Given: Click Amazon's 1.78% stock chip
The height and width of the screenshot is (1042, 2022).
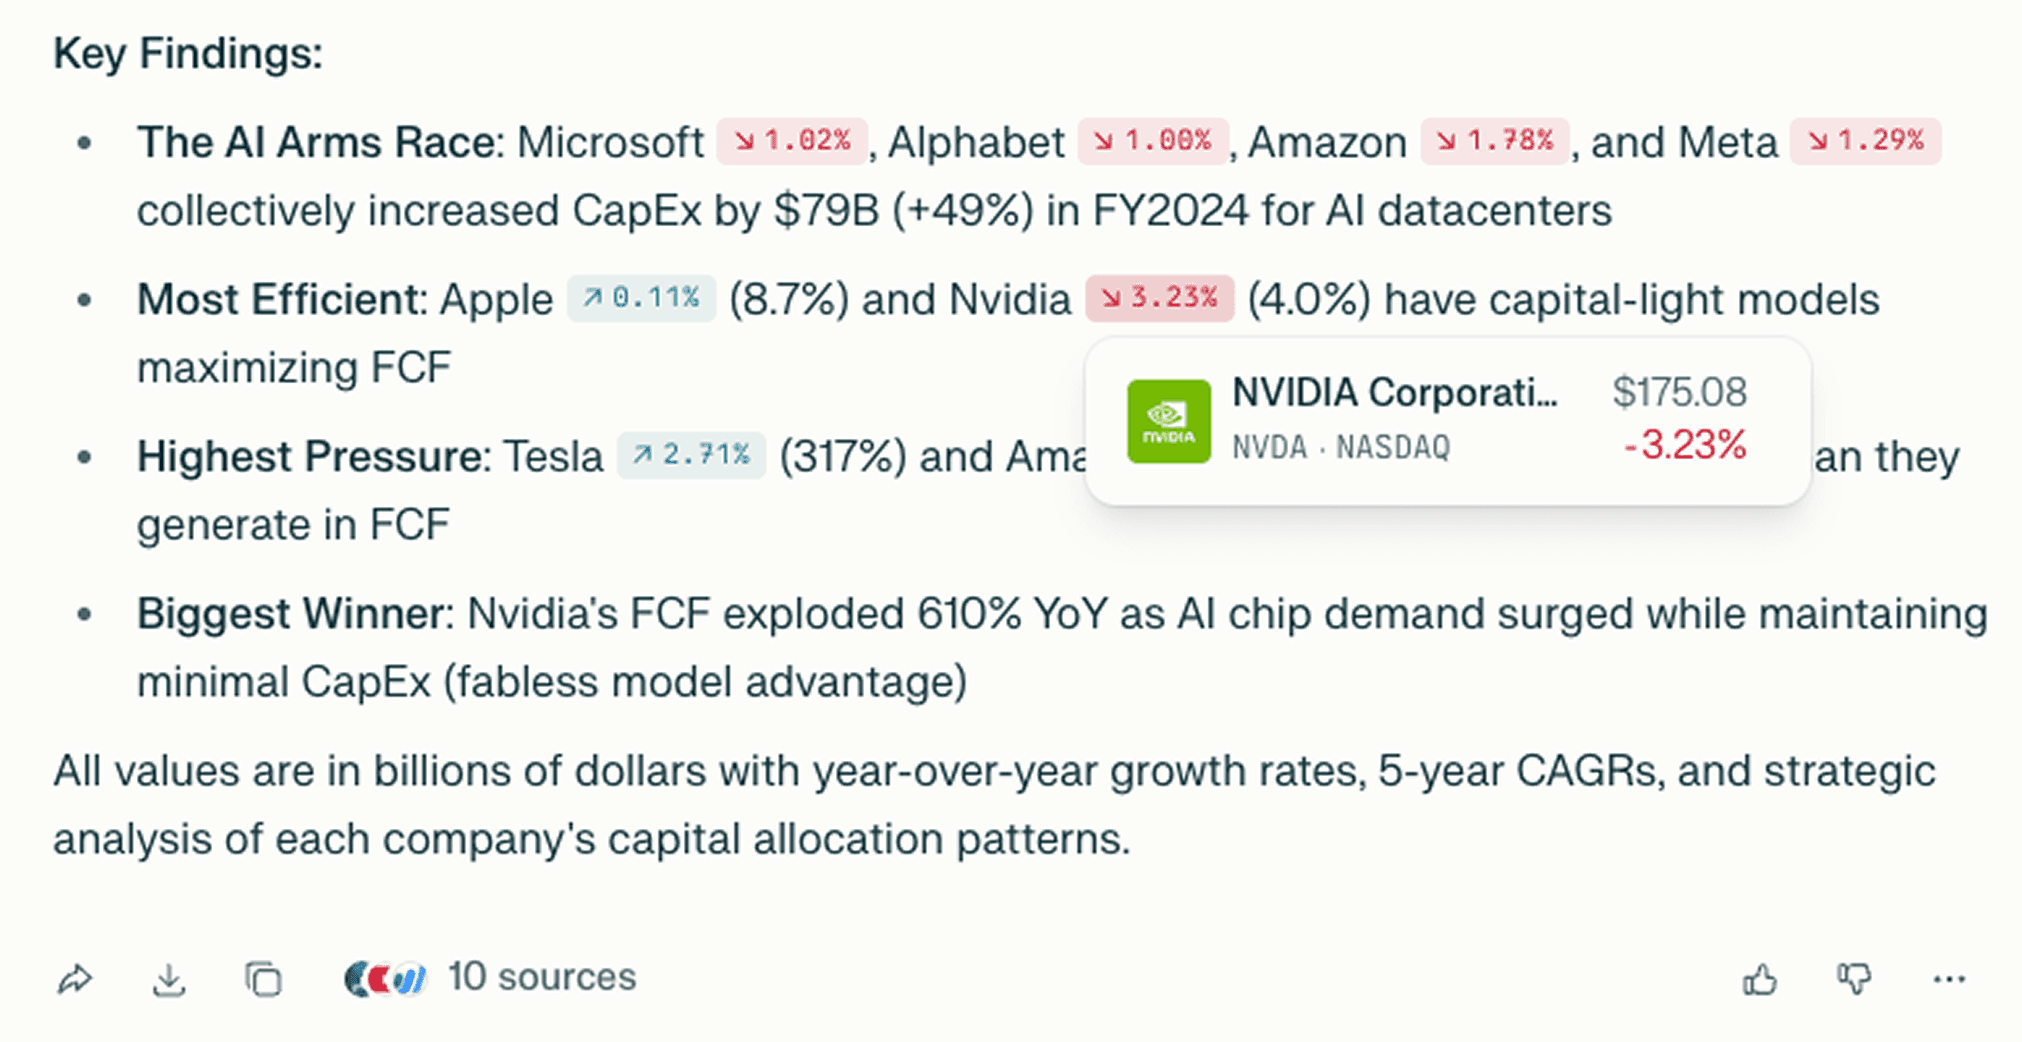Looking at the screenshot, I should [1495, 141].
